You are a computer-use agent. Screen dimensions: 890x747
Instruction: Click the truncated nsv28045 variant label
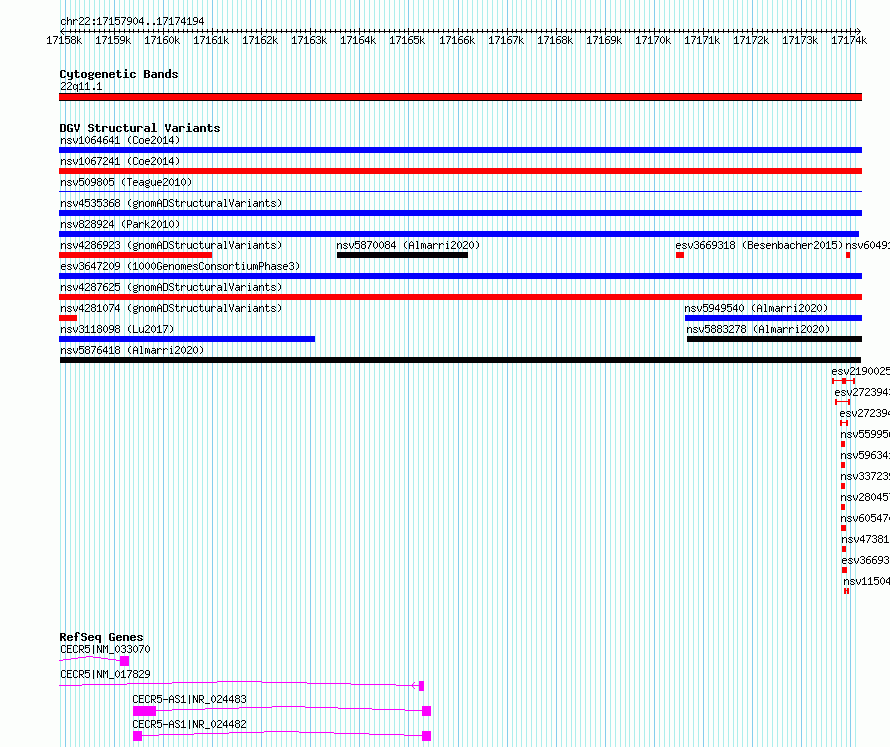coord(865,497)
